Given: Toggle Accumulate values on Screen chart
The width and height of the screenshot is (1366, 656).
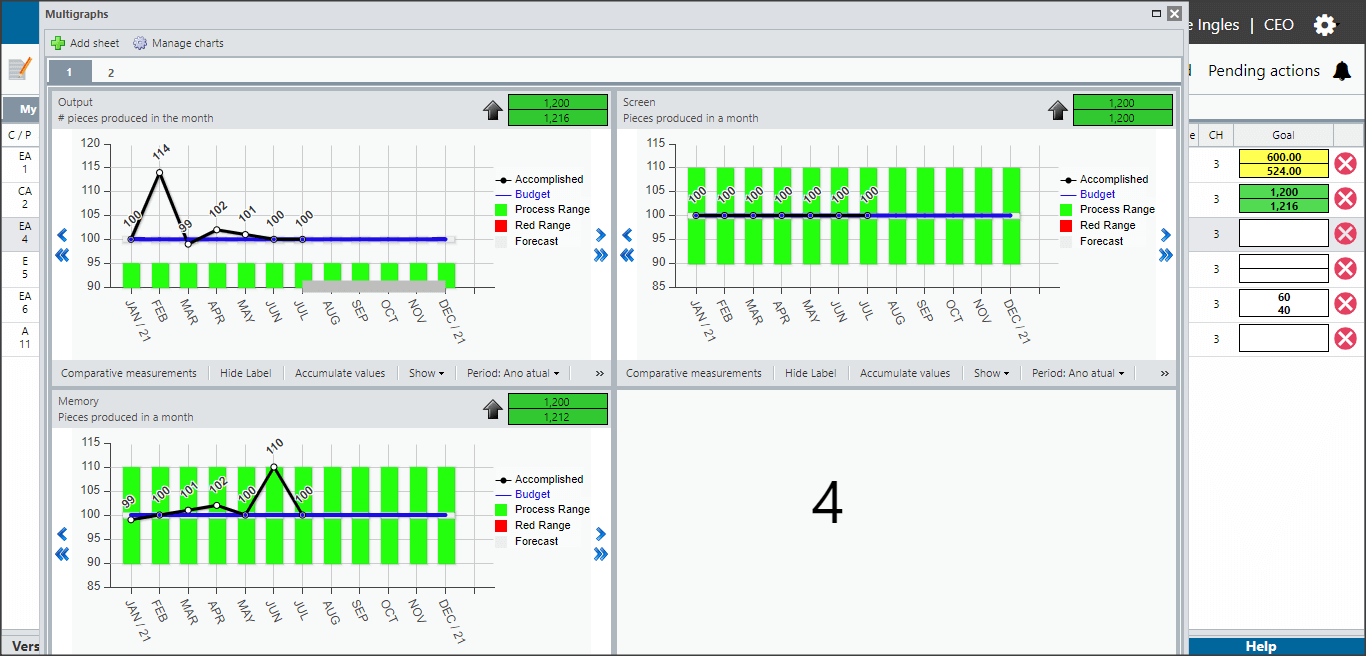Looking at the screenshot, I should click(905, 373).
